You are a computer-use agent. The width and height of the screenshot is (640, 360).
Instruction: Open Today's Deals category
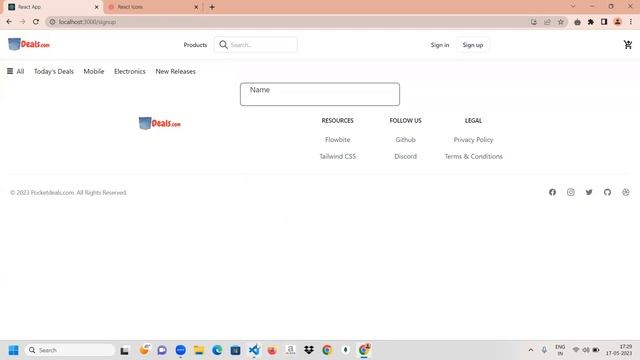54,71
